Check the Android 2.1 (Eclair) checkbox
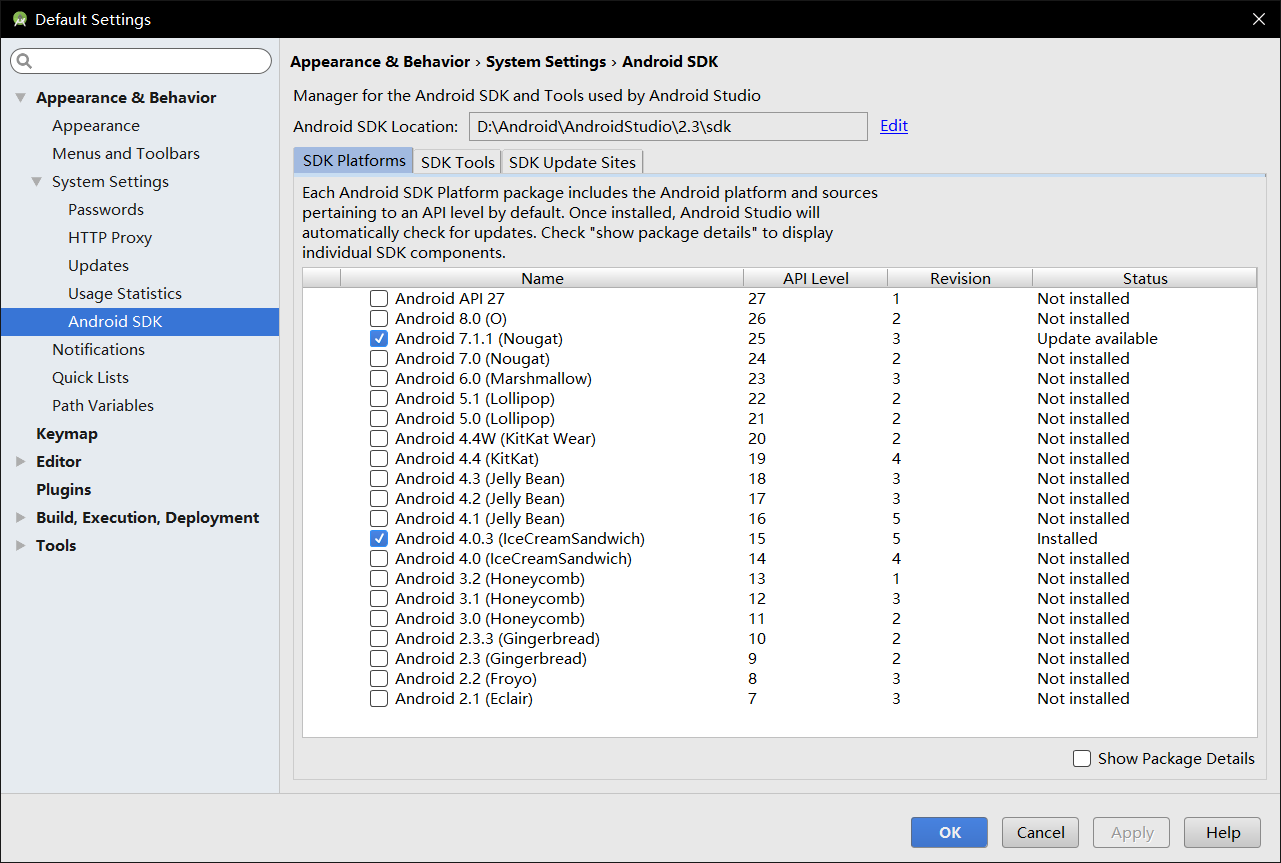Viewport: 1281px width, 863px height. coord(379,698)
